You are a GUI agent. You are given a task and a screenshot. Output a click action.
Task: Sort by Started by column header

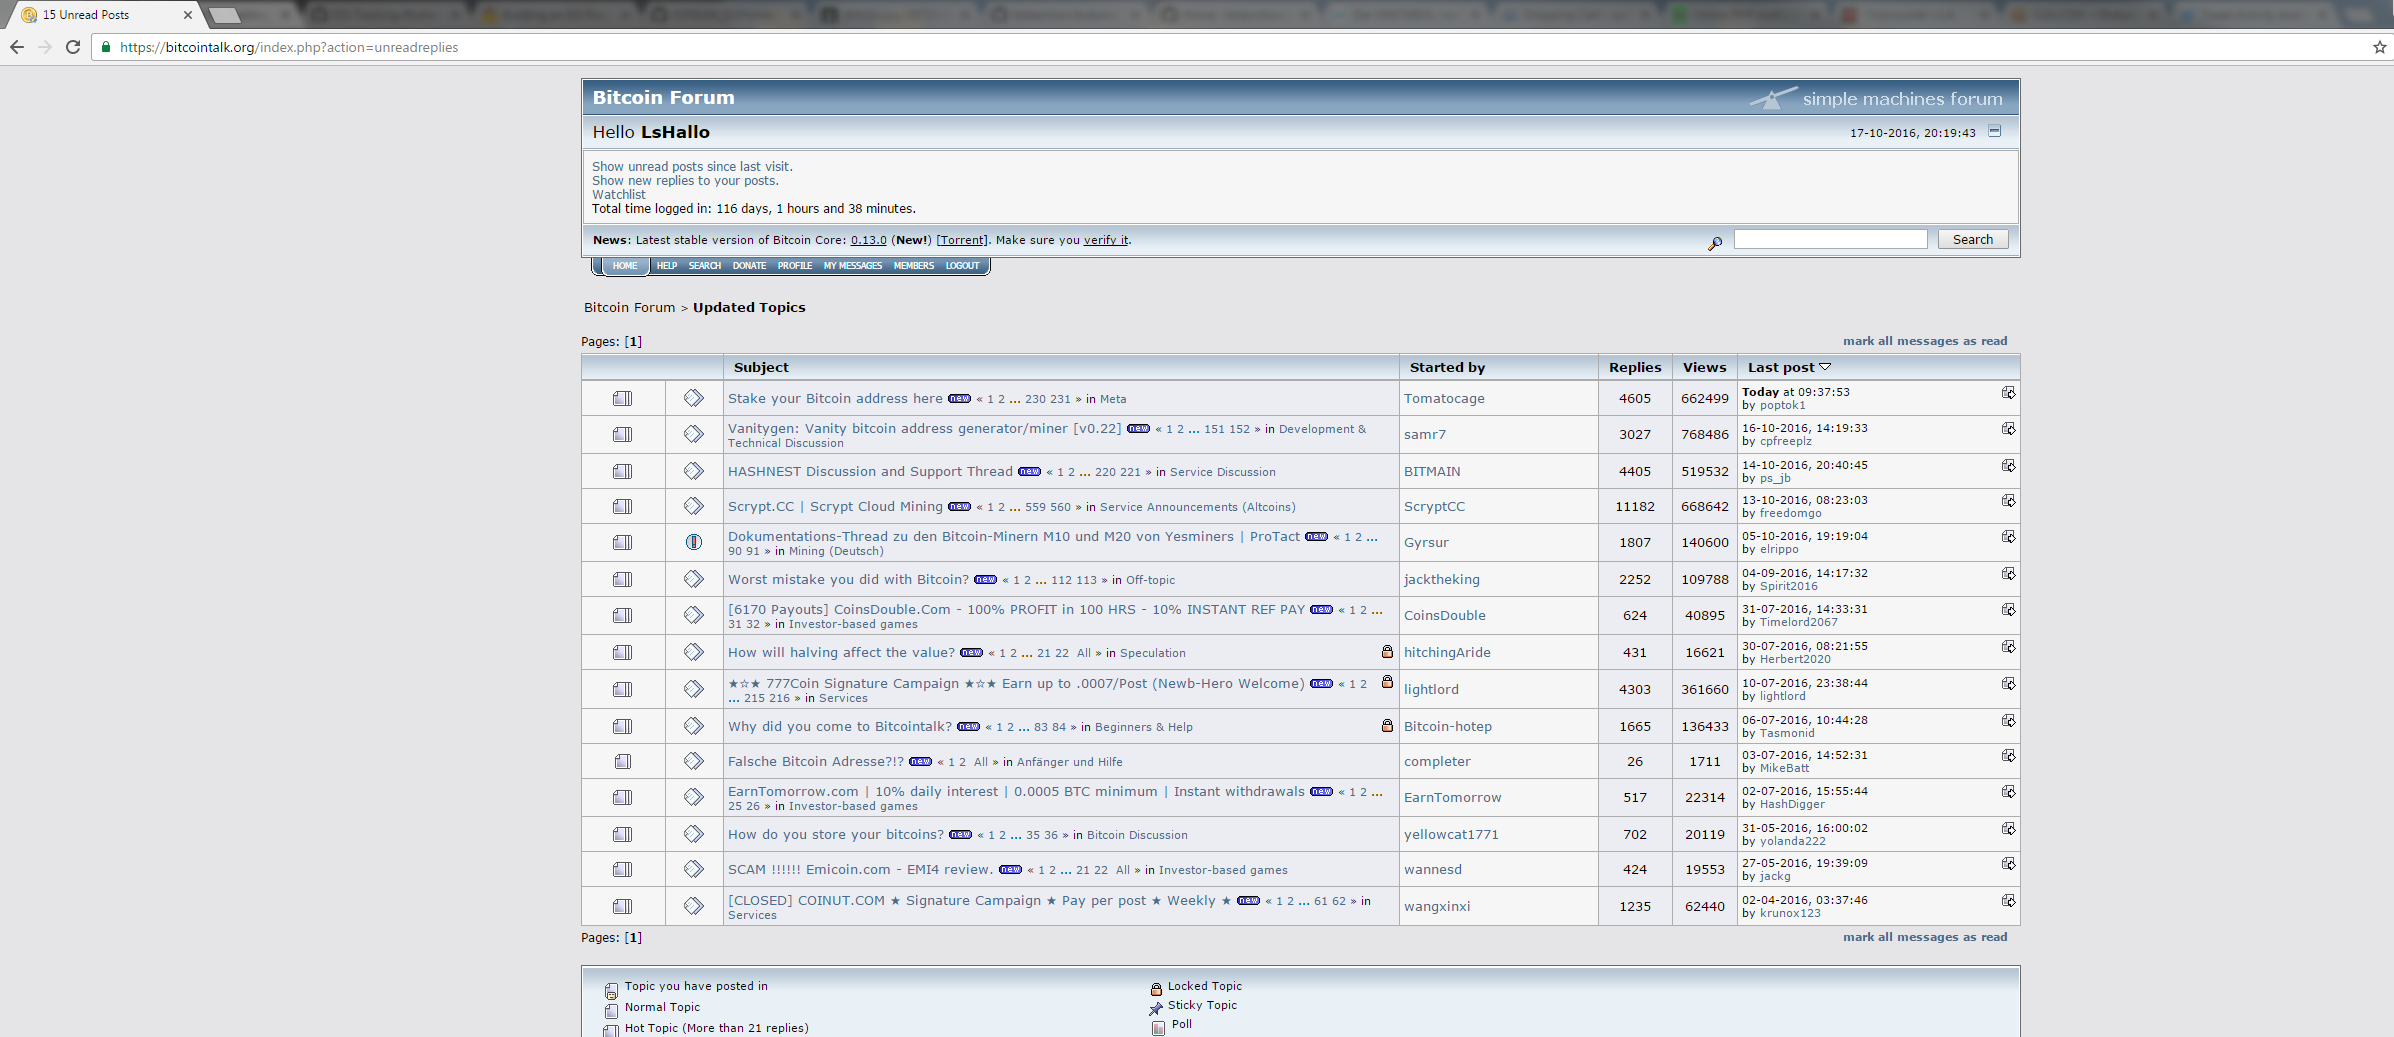pyautogui.click(x=1447, y=368)
